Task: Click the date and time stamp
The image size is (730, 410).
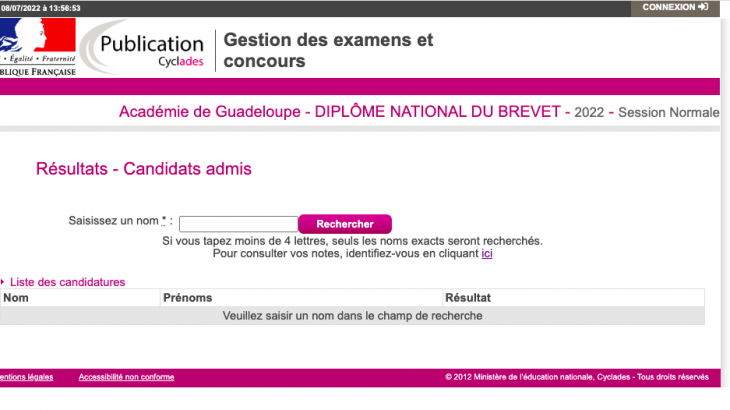Action: pyautogui.click(x=41, y=8)
